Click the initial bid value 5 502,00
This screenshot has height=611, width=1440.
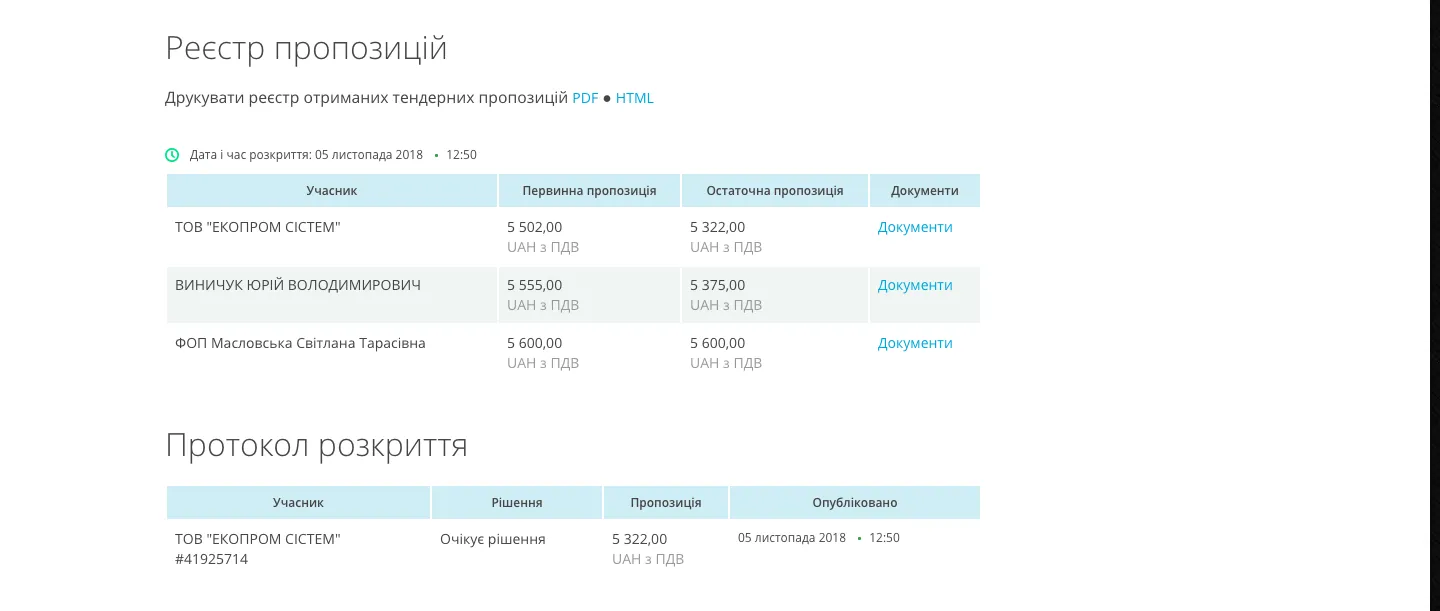point(535,227)
